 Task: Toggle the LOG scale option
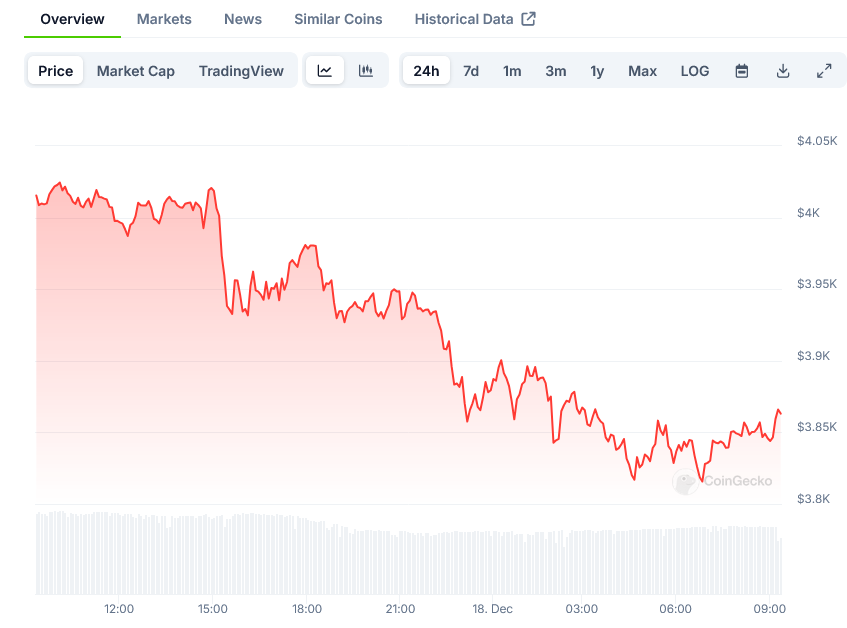click(x=695, y=71)
